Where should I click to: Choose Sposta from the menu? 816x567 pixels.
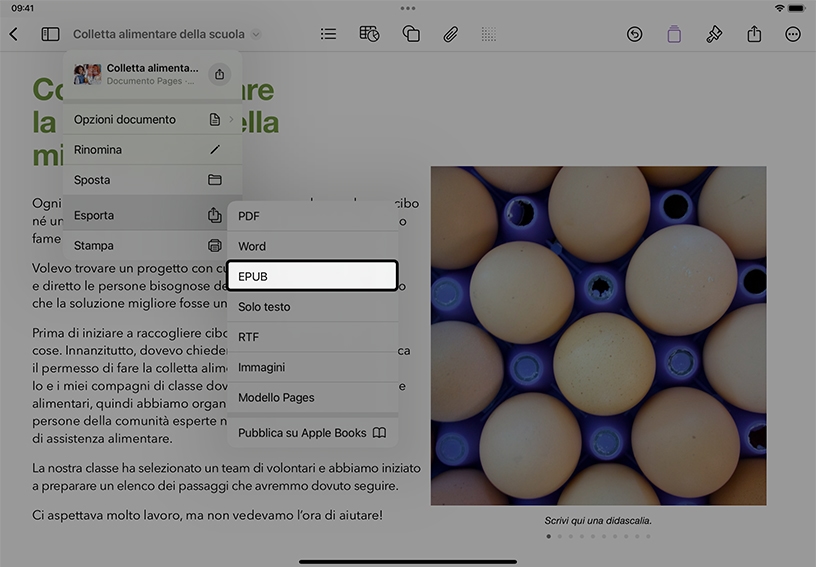tap(152, 180)
